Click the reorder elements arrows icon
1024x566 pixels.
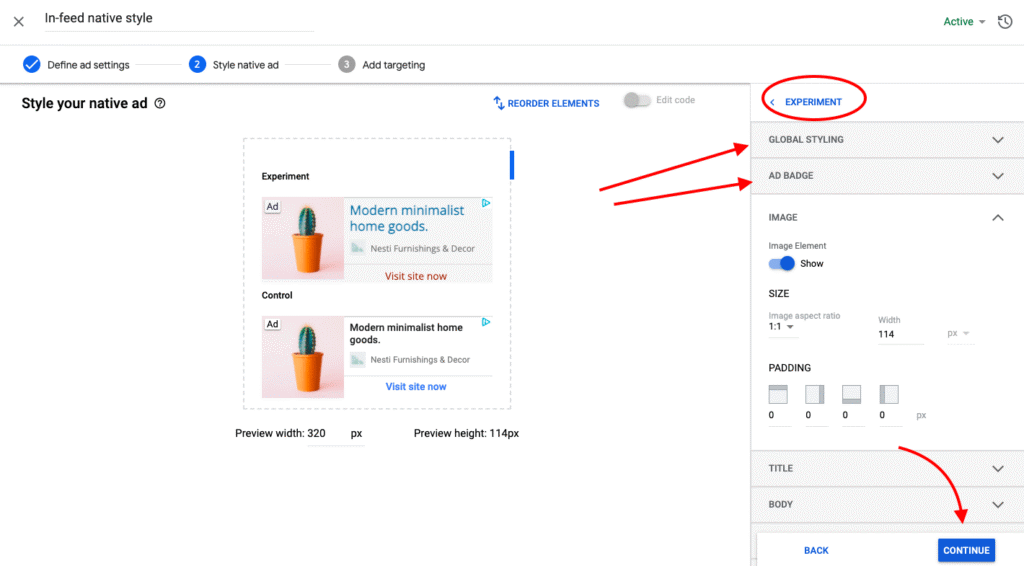[x=499, y=103]
